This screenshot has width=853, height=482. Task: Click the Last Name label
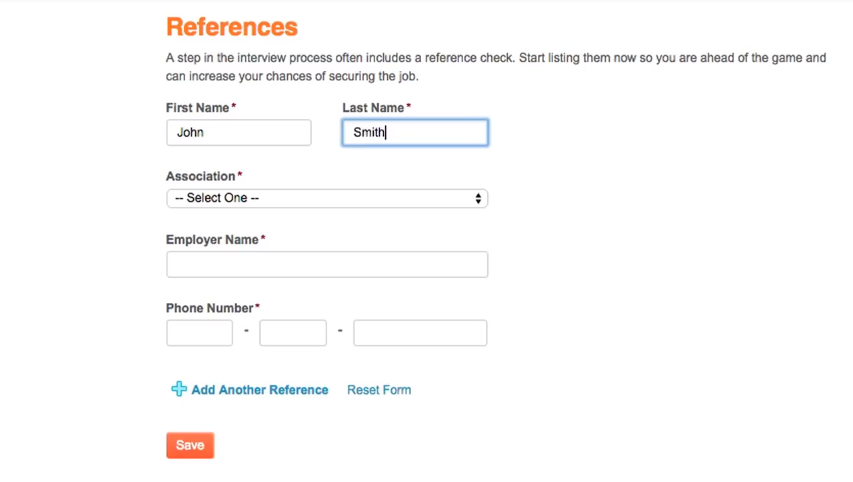point(373,107)
